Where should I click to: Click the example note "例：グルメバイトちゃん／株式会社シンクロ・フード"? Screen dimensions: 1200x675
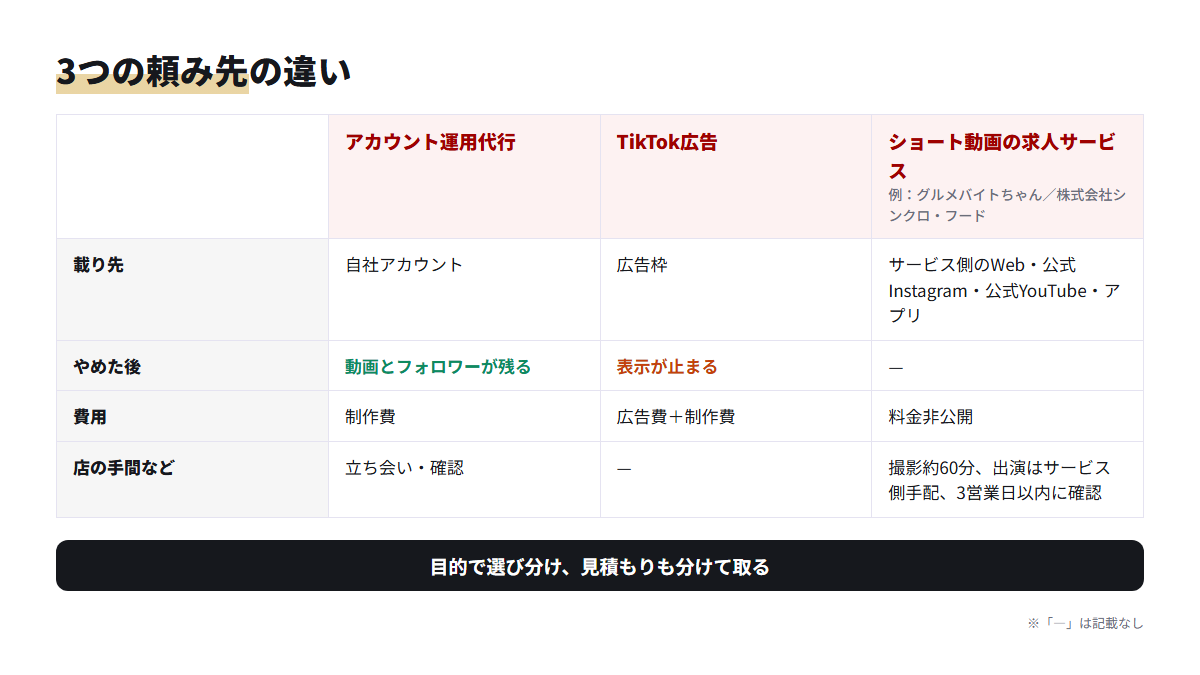pos(1007,205)
